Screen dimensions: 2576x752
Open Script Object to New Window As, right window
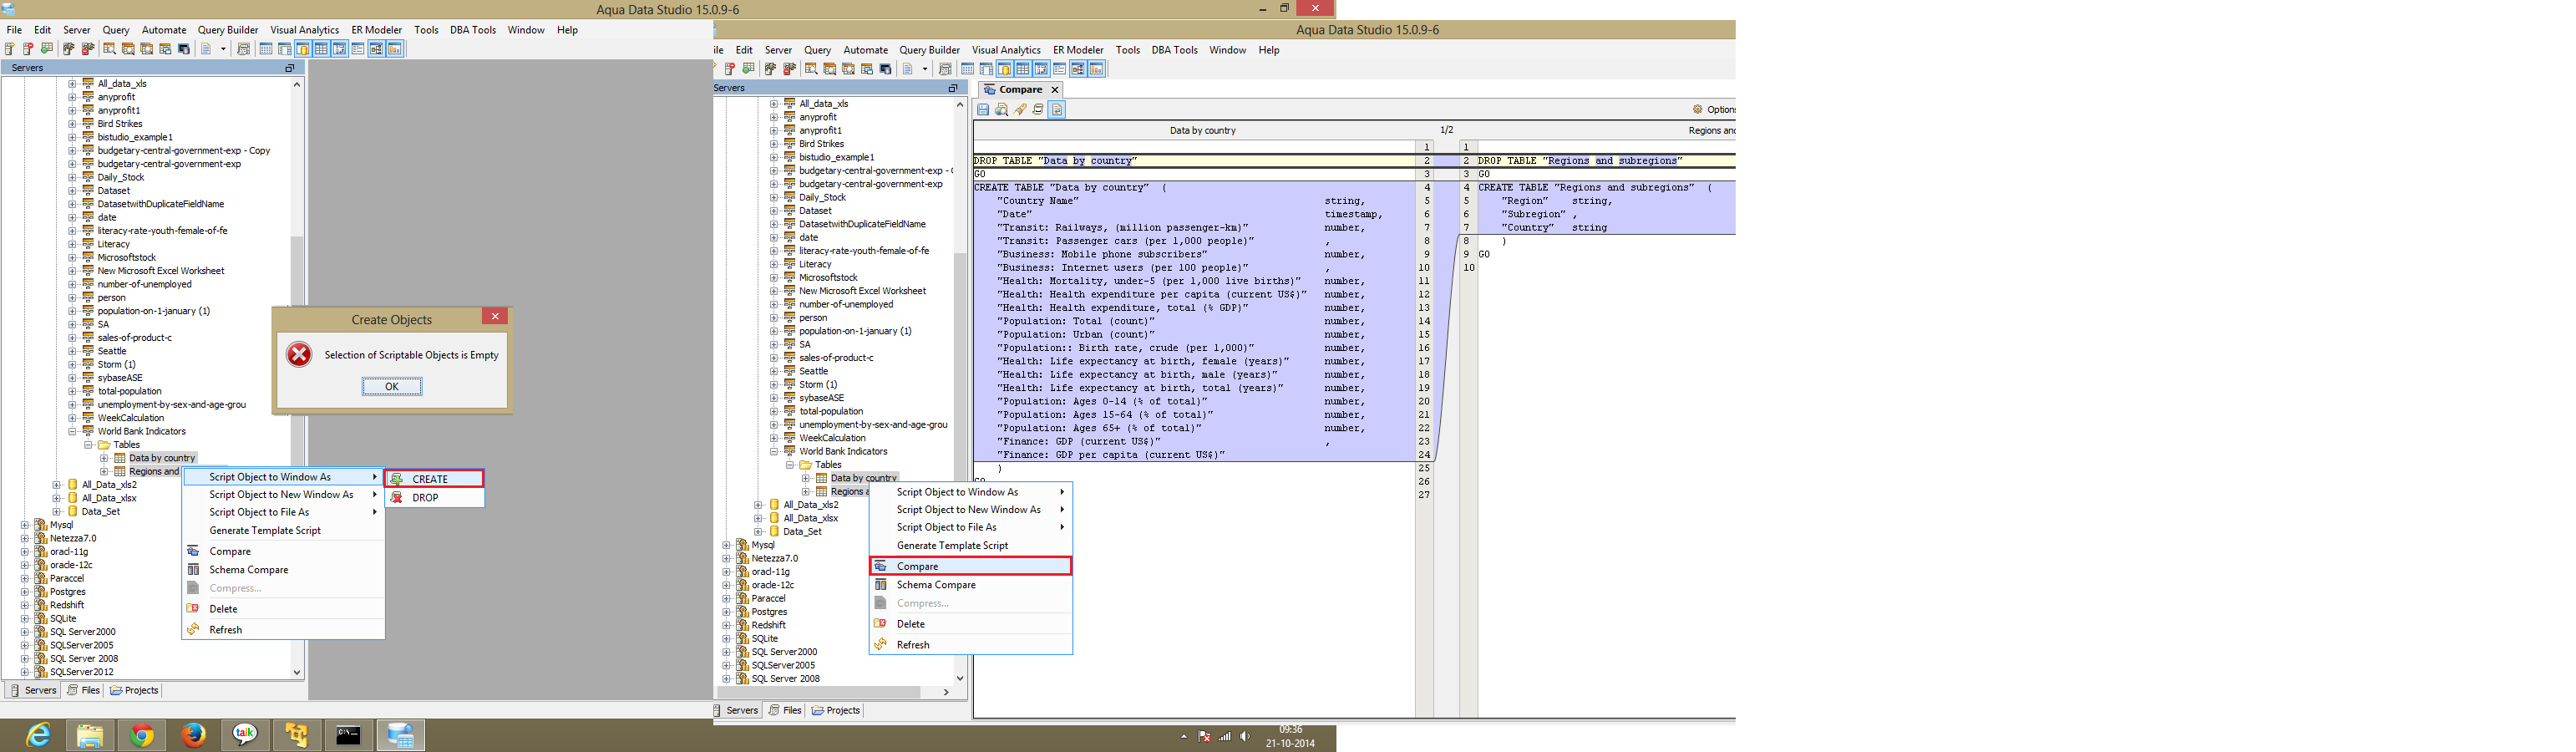(971, 510)
